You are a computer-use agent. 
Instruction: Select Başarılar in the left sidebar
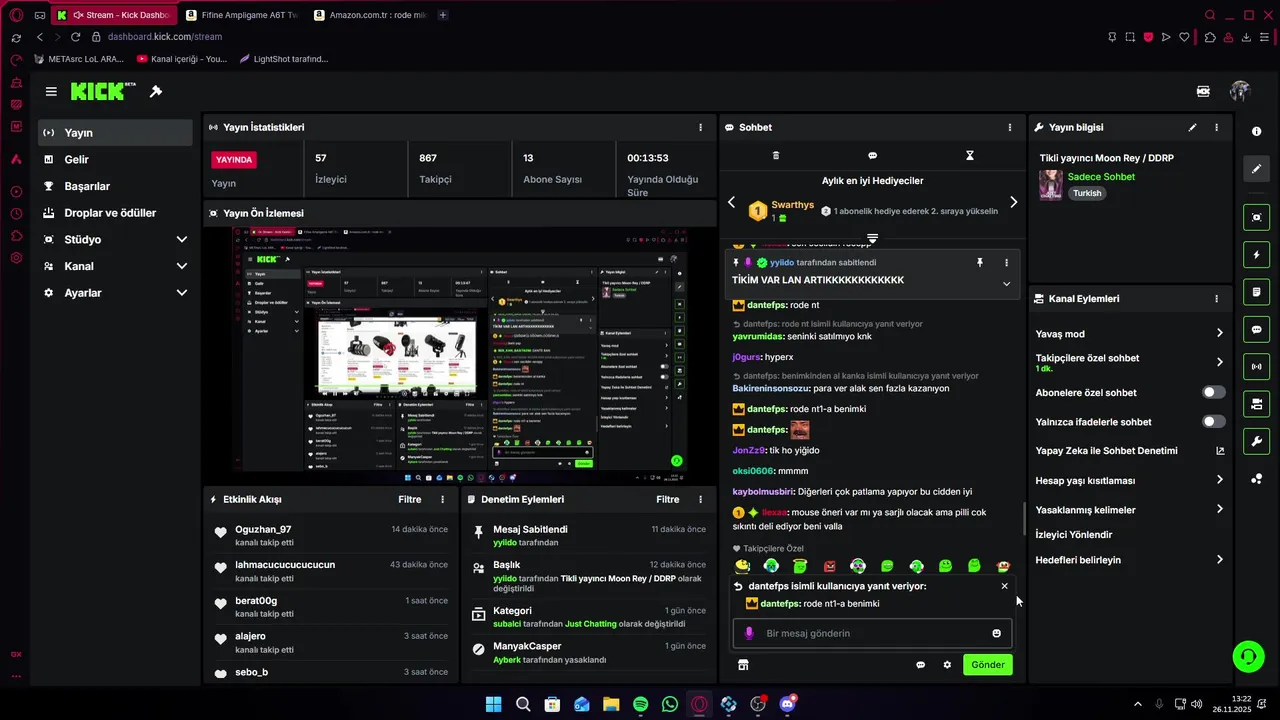(115, 186)
